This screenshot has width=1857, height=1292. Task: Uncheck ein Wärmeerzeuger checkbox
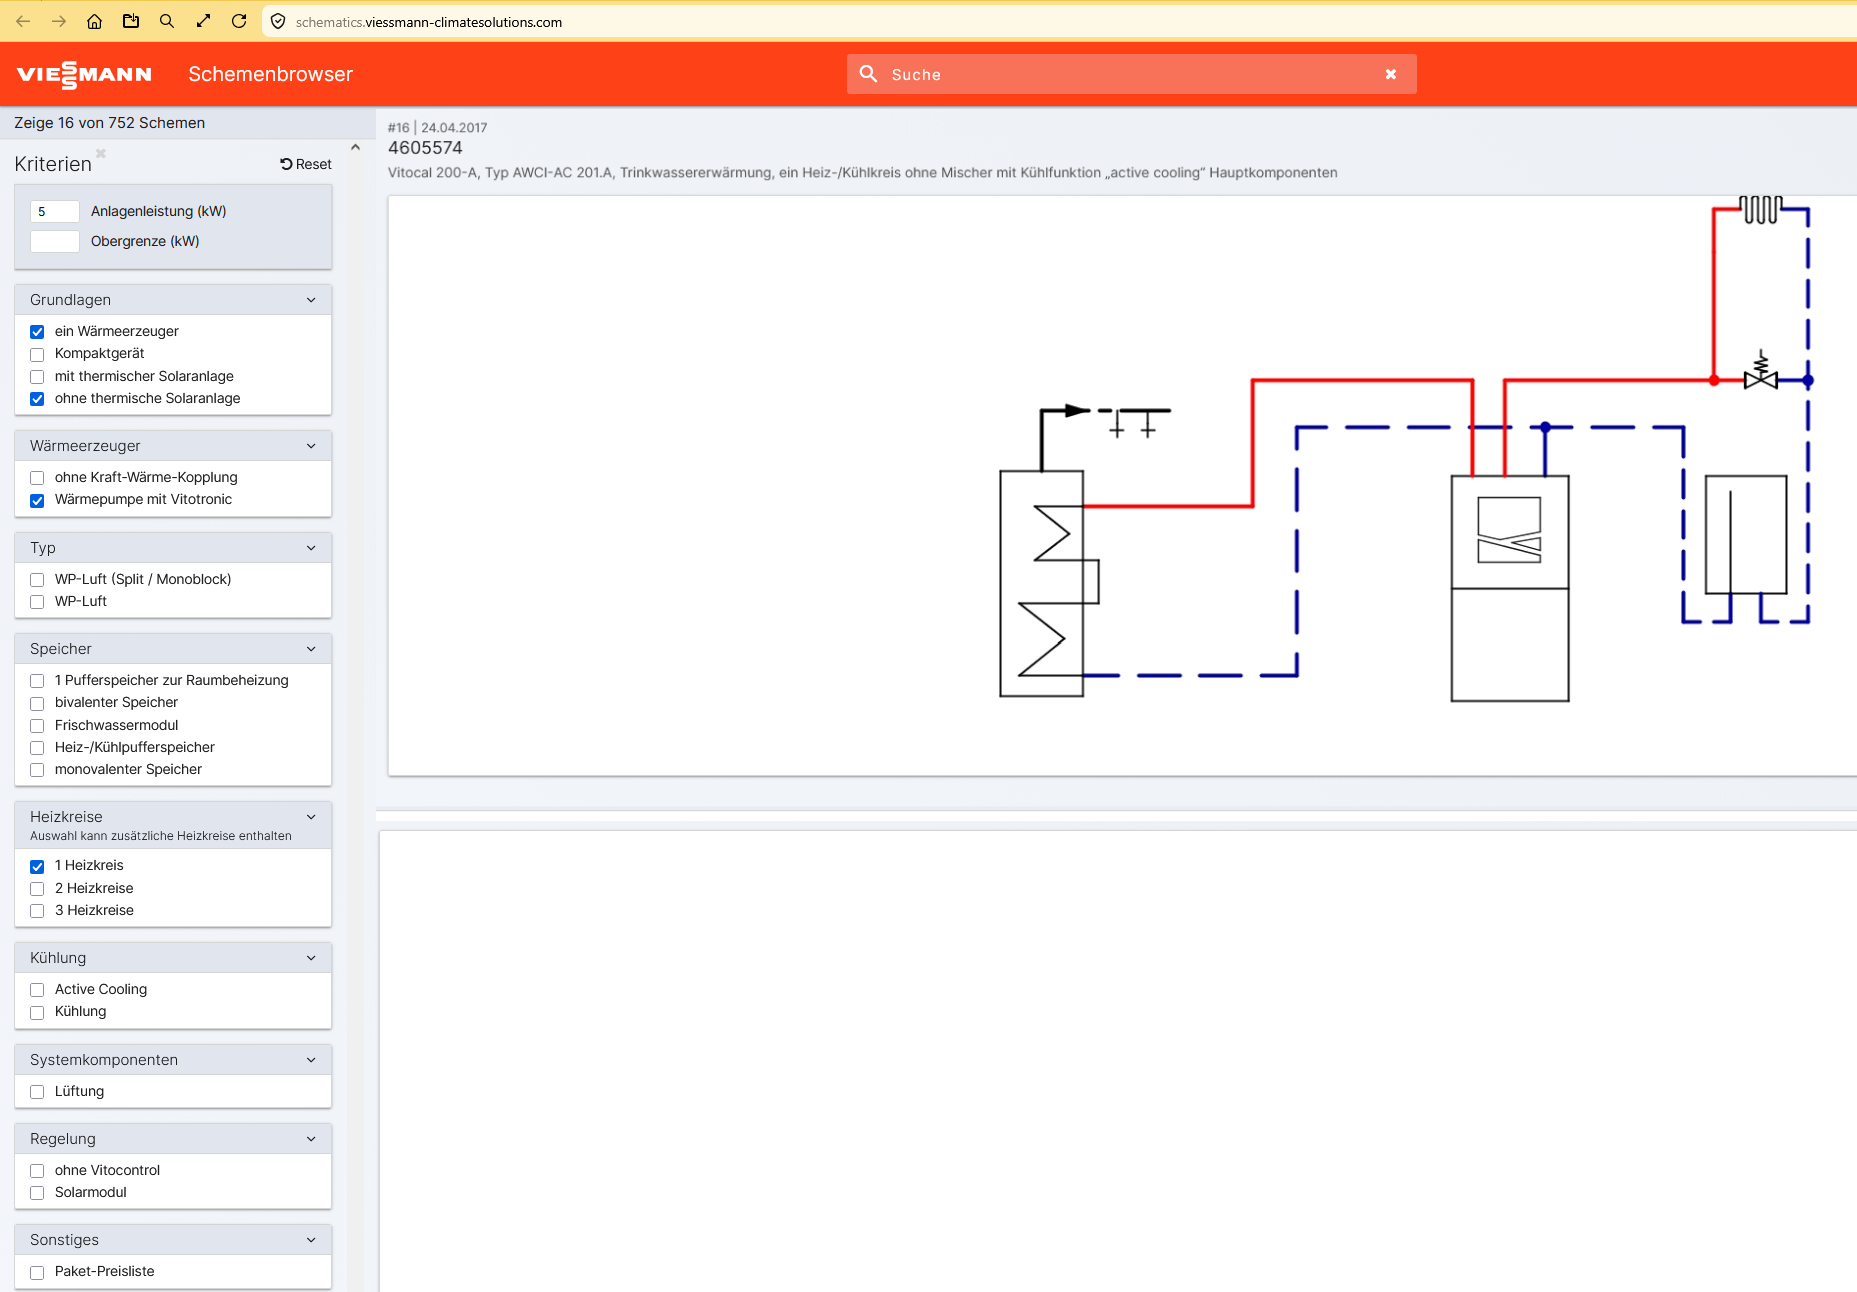37,332
